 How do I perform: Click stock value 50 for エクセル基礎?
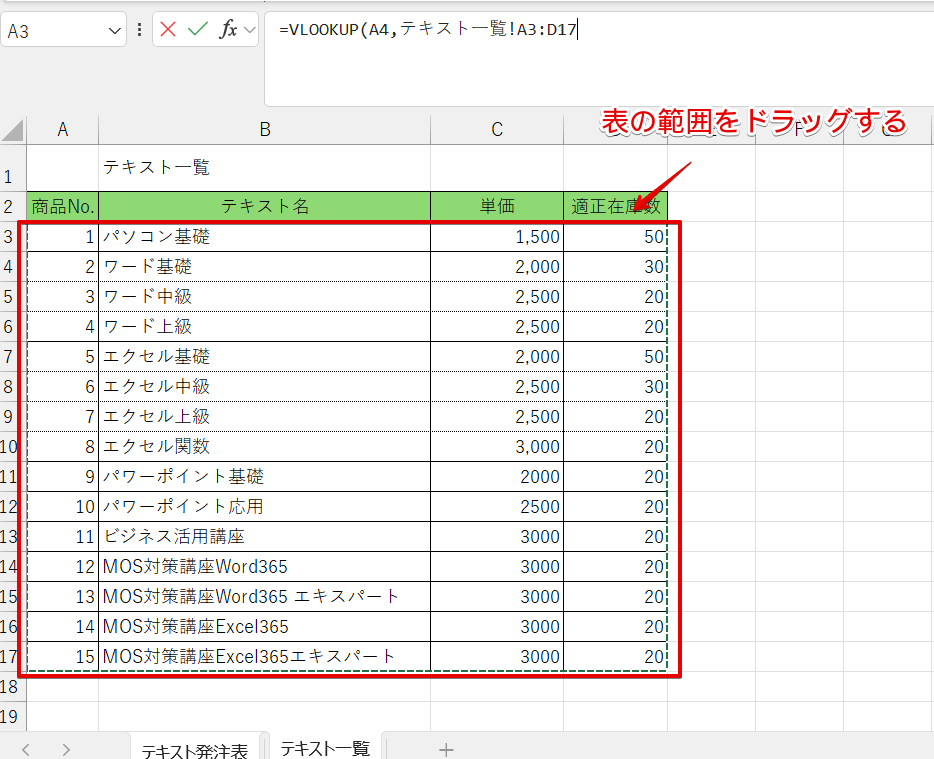pos(615,356)
